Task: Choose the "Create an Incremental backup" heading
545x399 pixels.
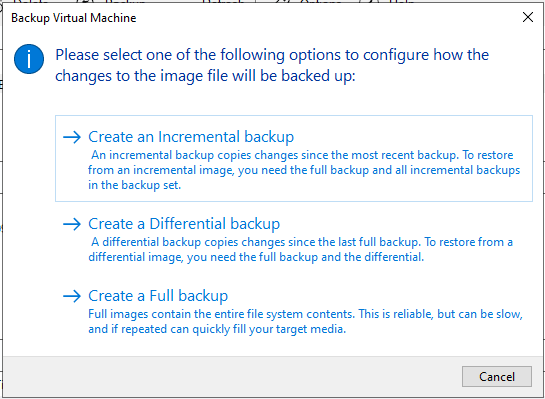Action: point(191,137)
